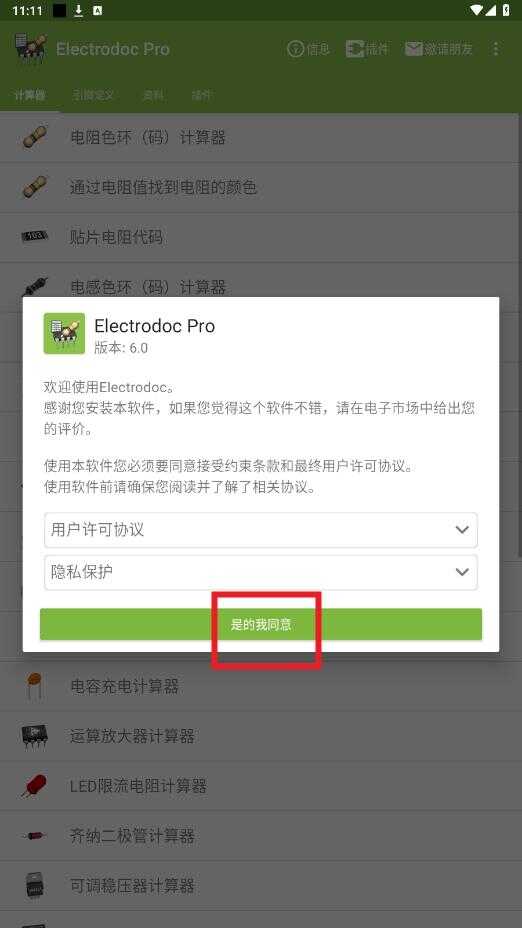
Task: Click the green Electrodoc icon in dialog
Action: coord(64,333)
